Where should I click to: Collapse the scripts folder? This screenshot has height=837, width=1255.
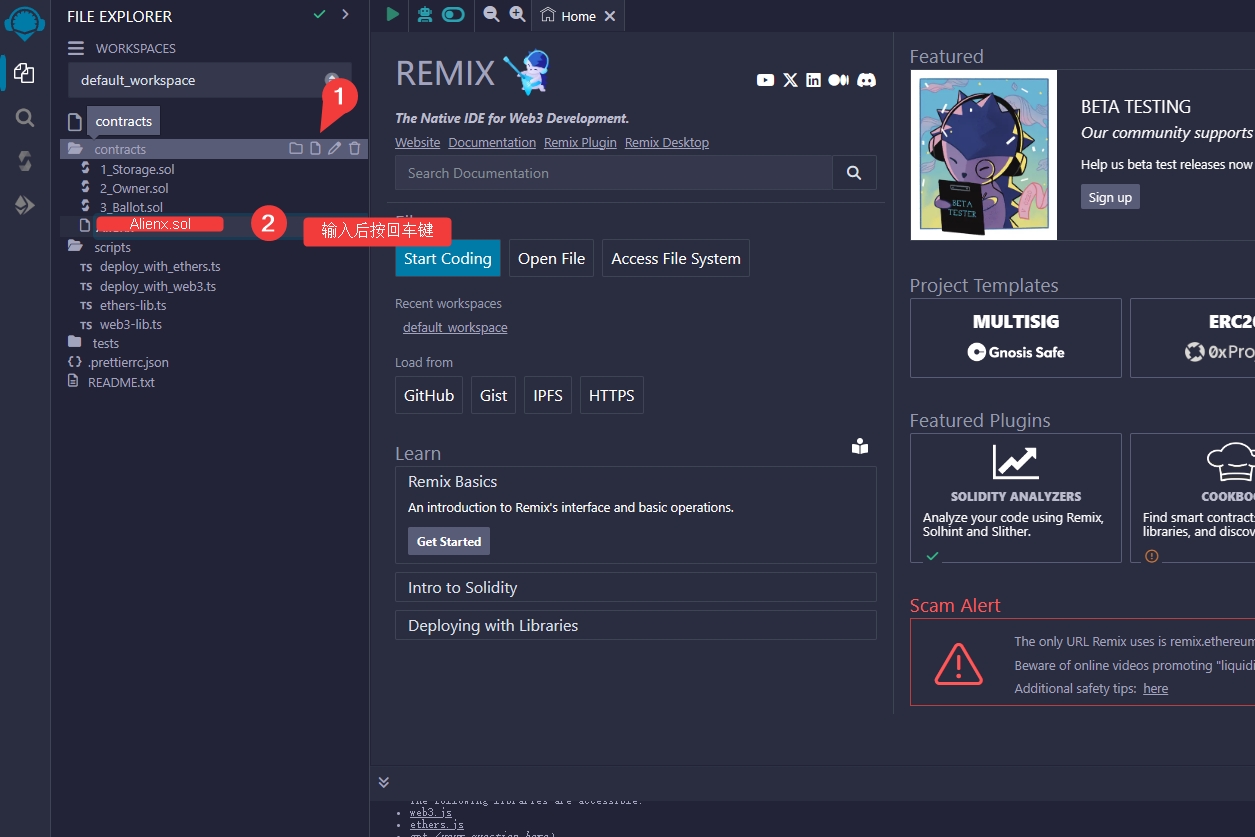(112, 247)
